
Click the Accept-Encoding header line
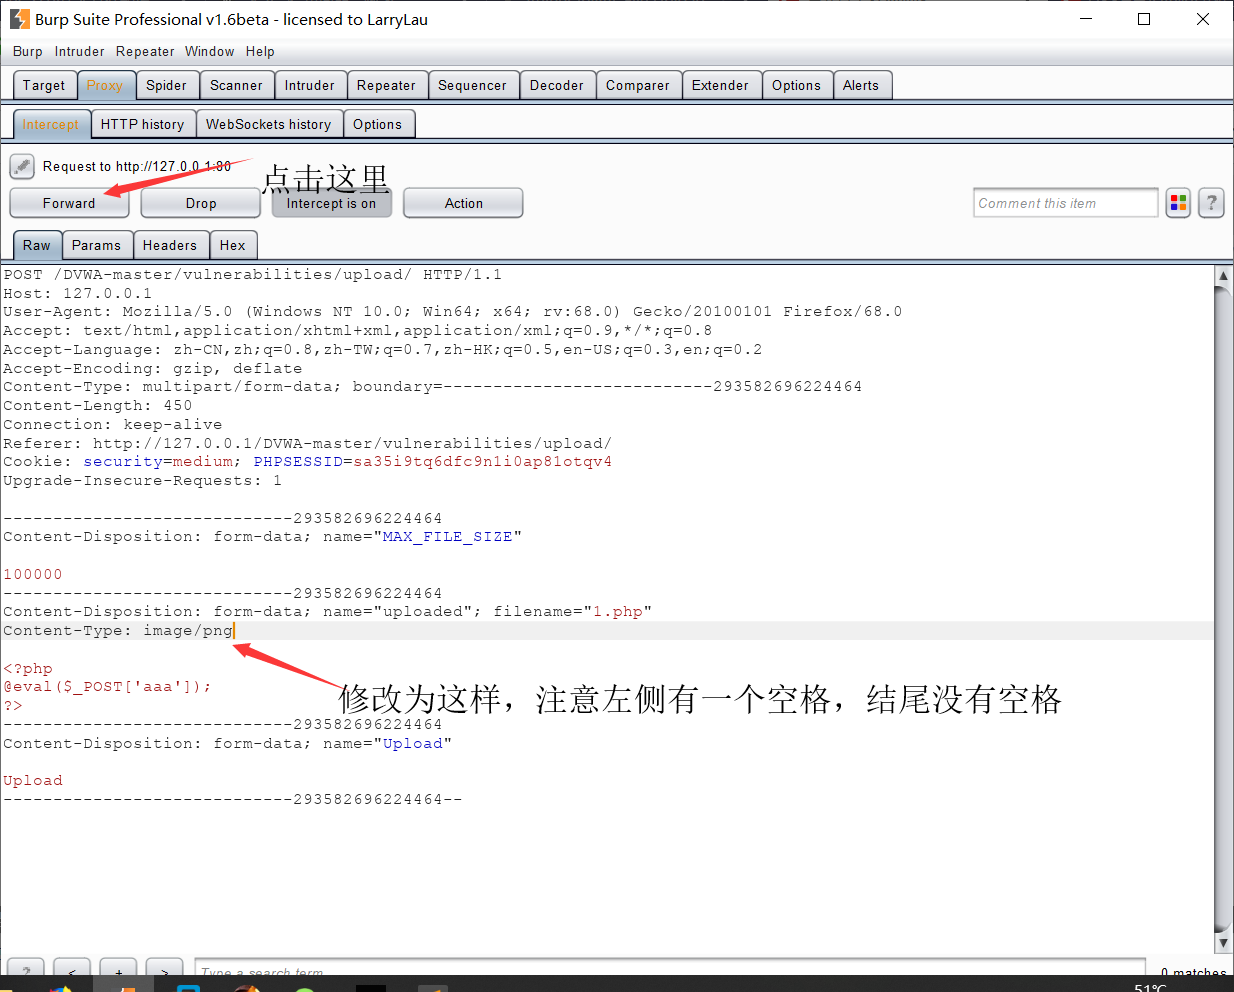point(153,368)
